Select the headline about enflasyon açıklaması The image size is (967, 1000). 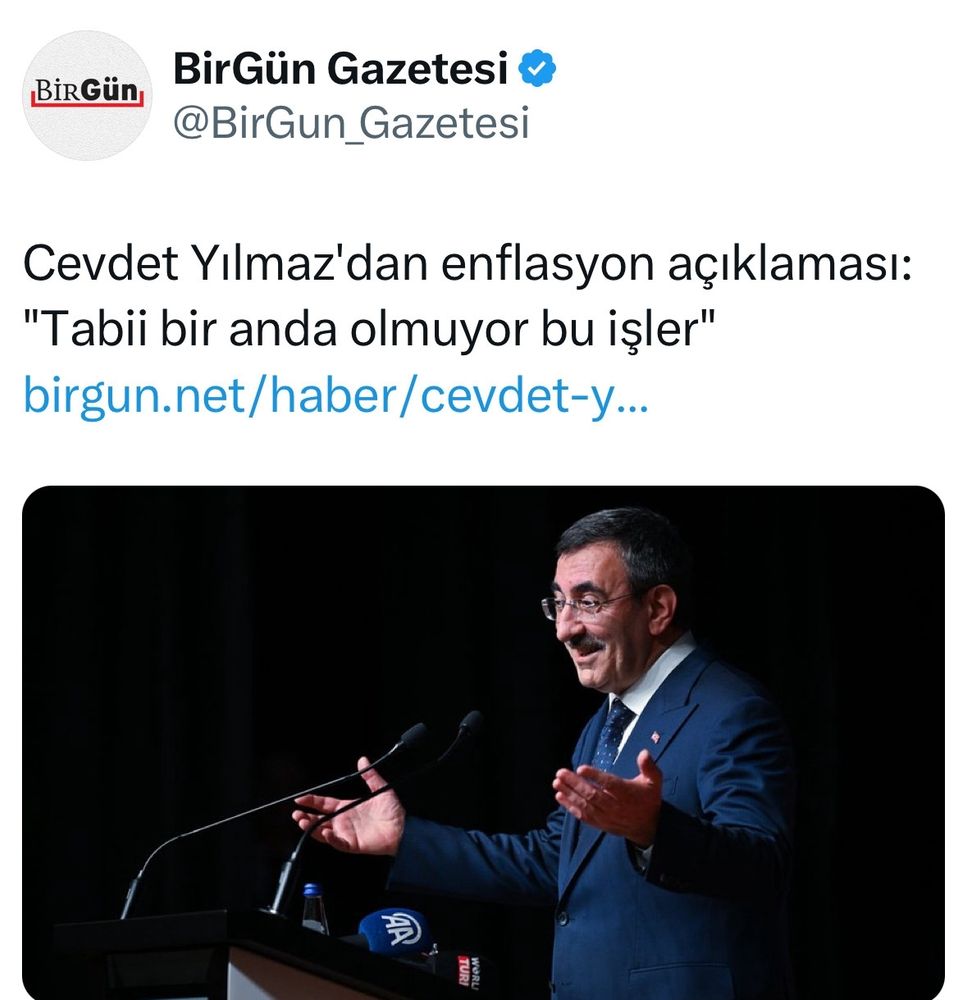[468, 263]
